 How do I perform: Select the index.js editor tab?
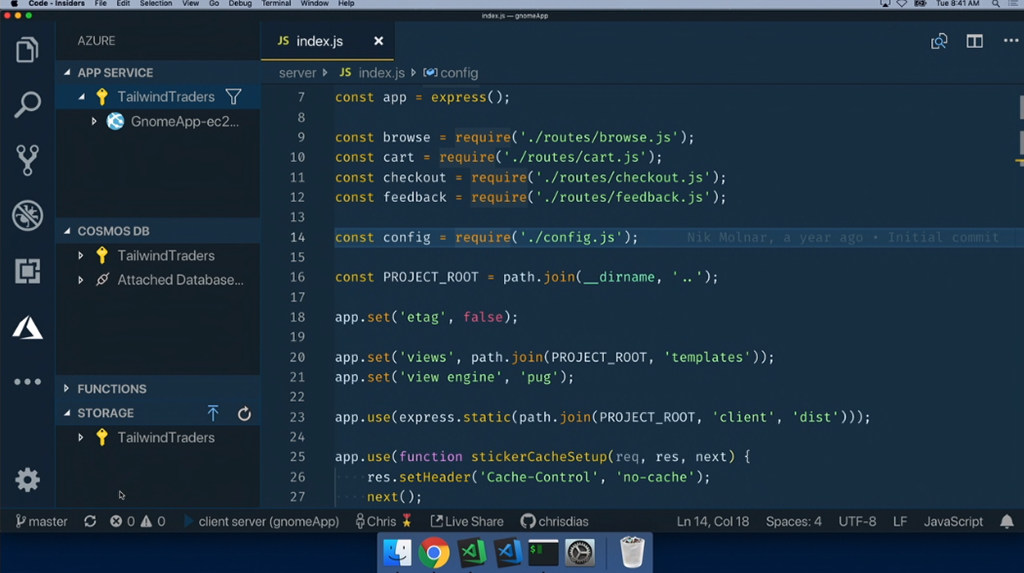click(x=319, y=41)
